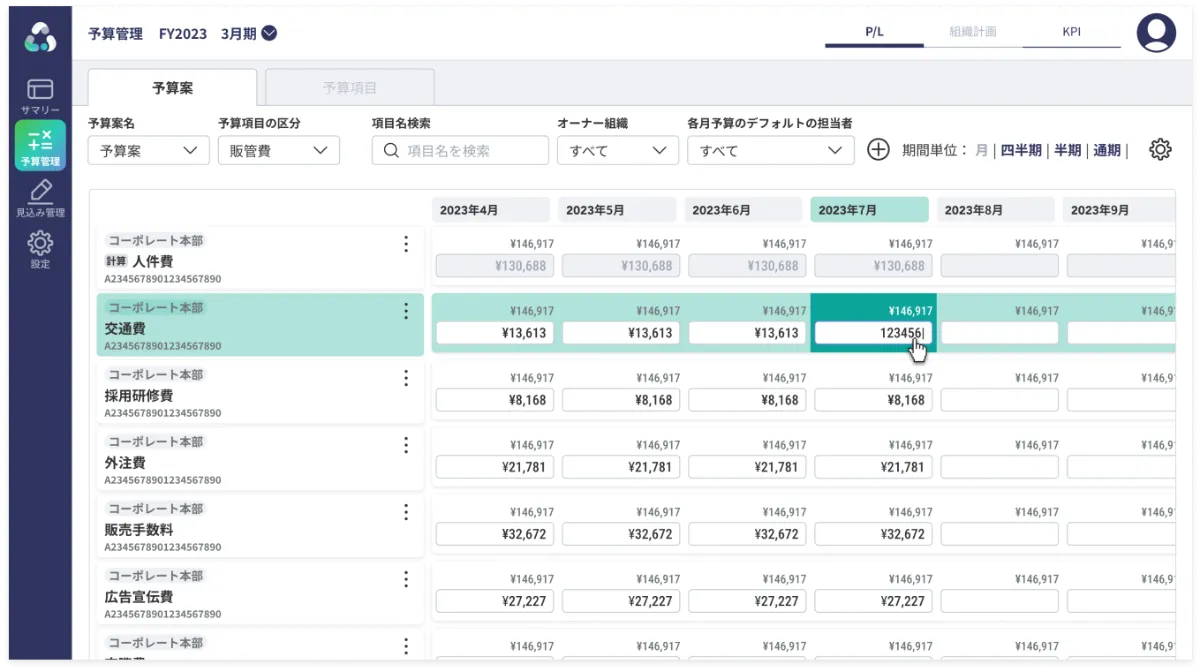Open 予算項目の区分 dropdown showing 販管費
Image resolution: width=1200 pixels, height=670 pixels.
(279, 151)
